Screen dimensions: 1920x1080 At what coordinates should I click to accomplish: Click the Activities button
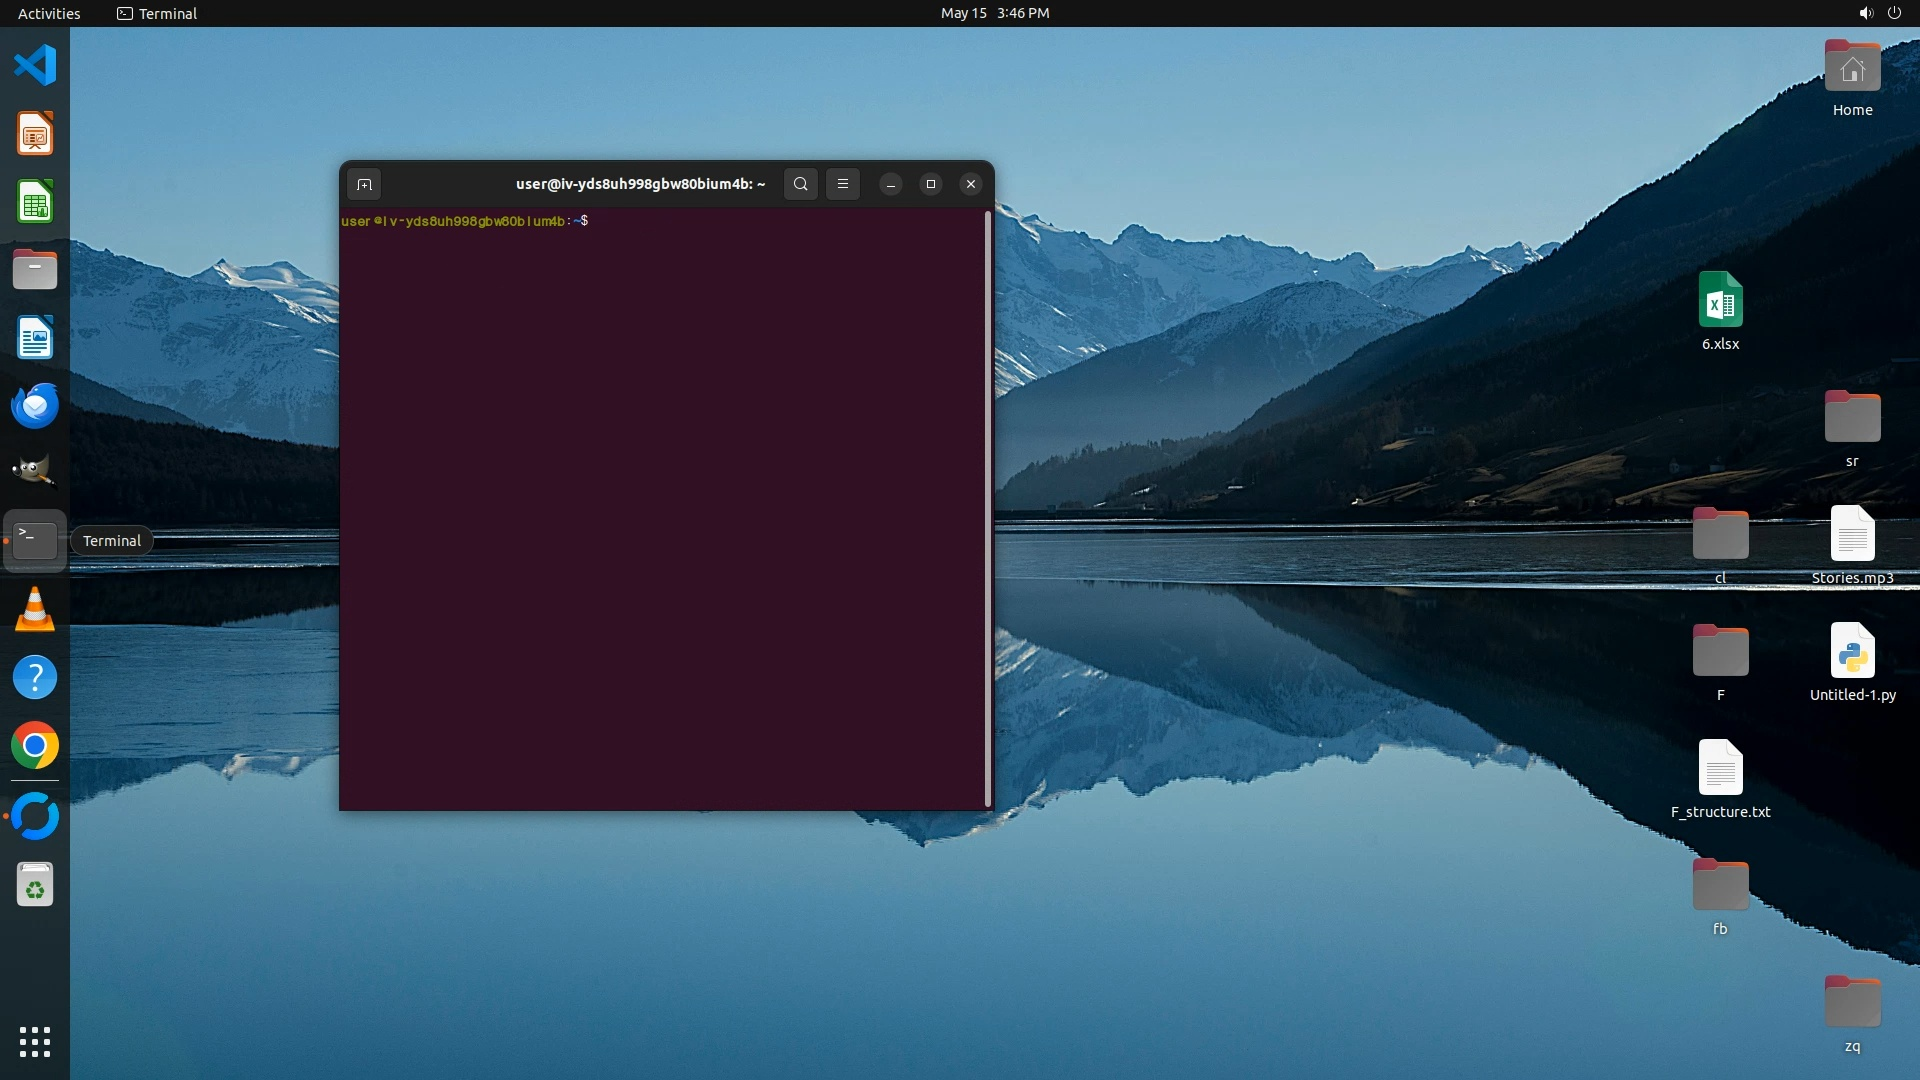[x=49, y=13]
